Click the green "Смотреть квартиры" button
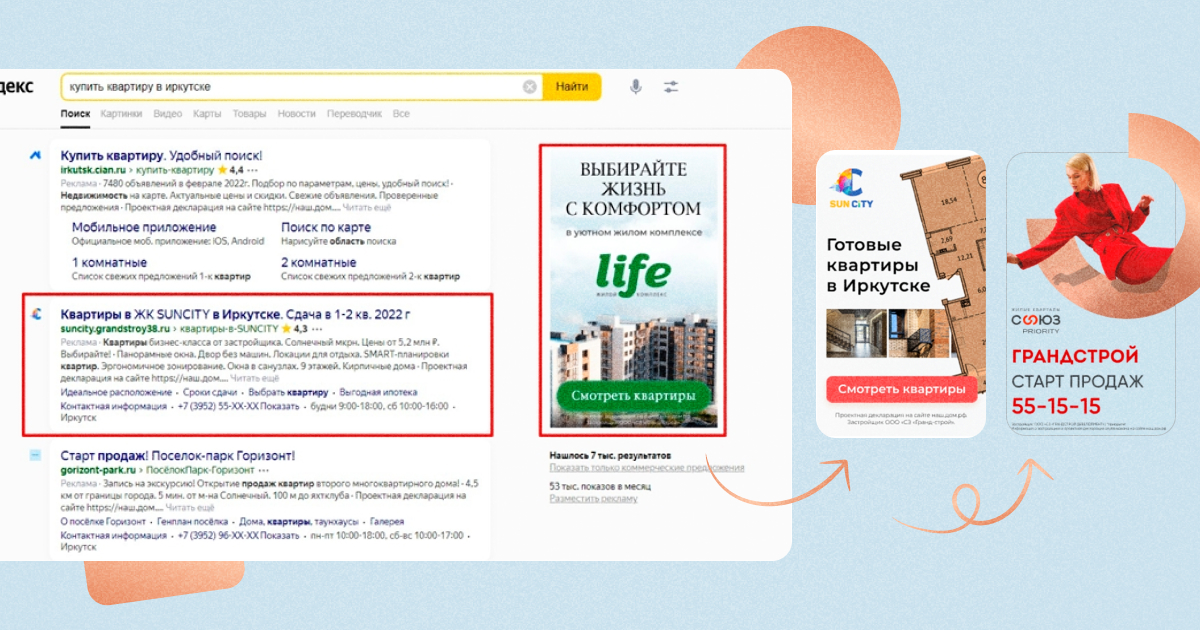Viewport: 1200px width, 630px height. point(633,396)
